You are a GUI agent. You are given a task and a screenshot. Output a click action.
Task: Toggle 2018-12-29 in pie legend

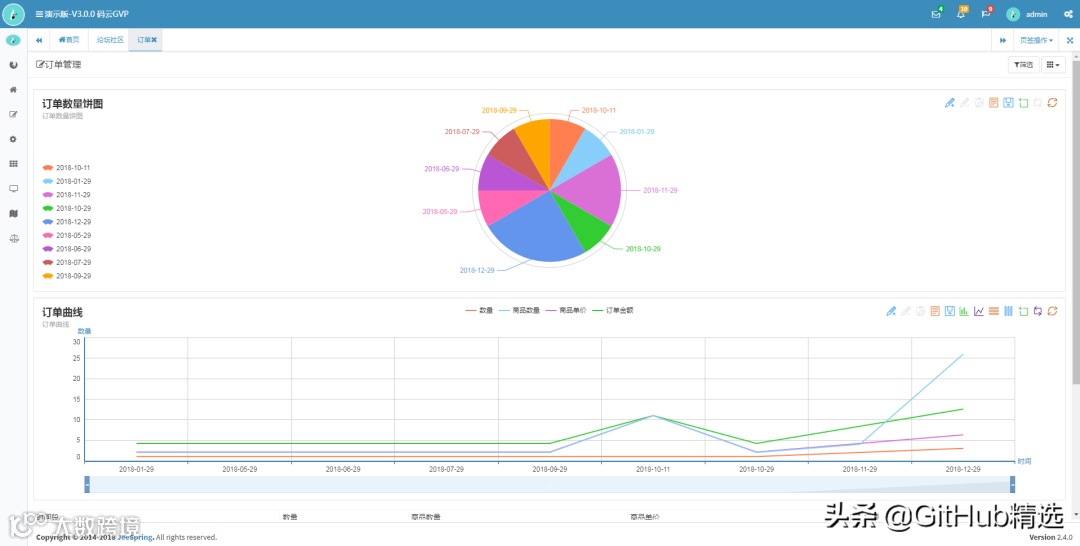[66, 222]
